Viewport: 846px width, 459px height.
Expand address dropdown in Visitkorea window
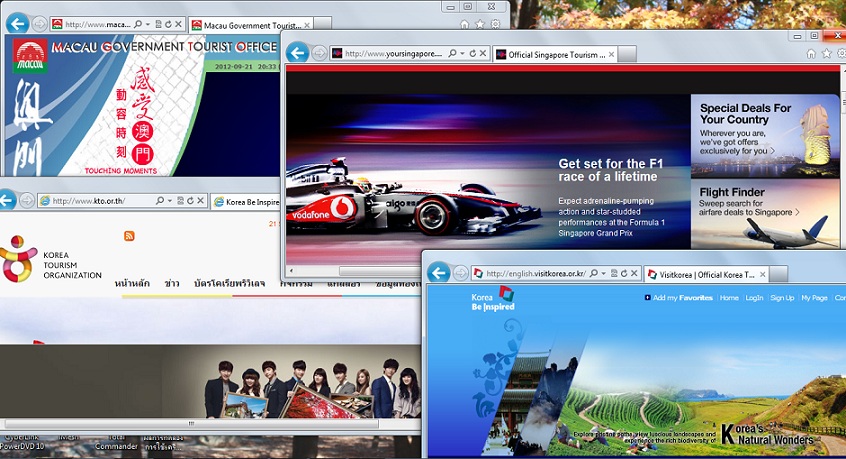pos(603,274)
